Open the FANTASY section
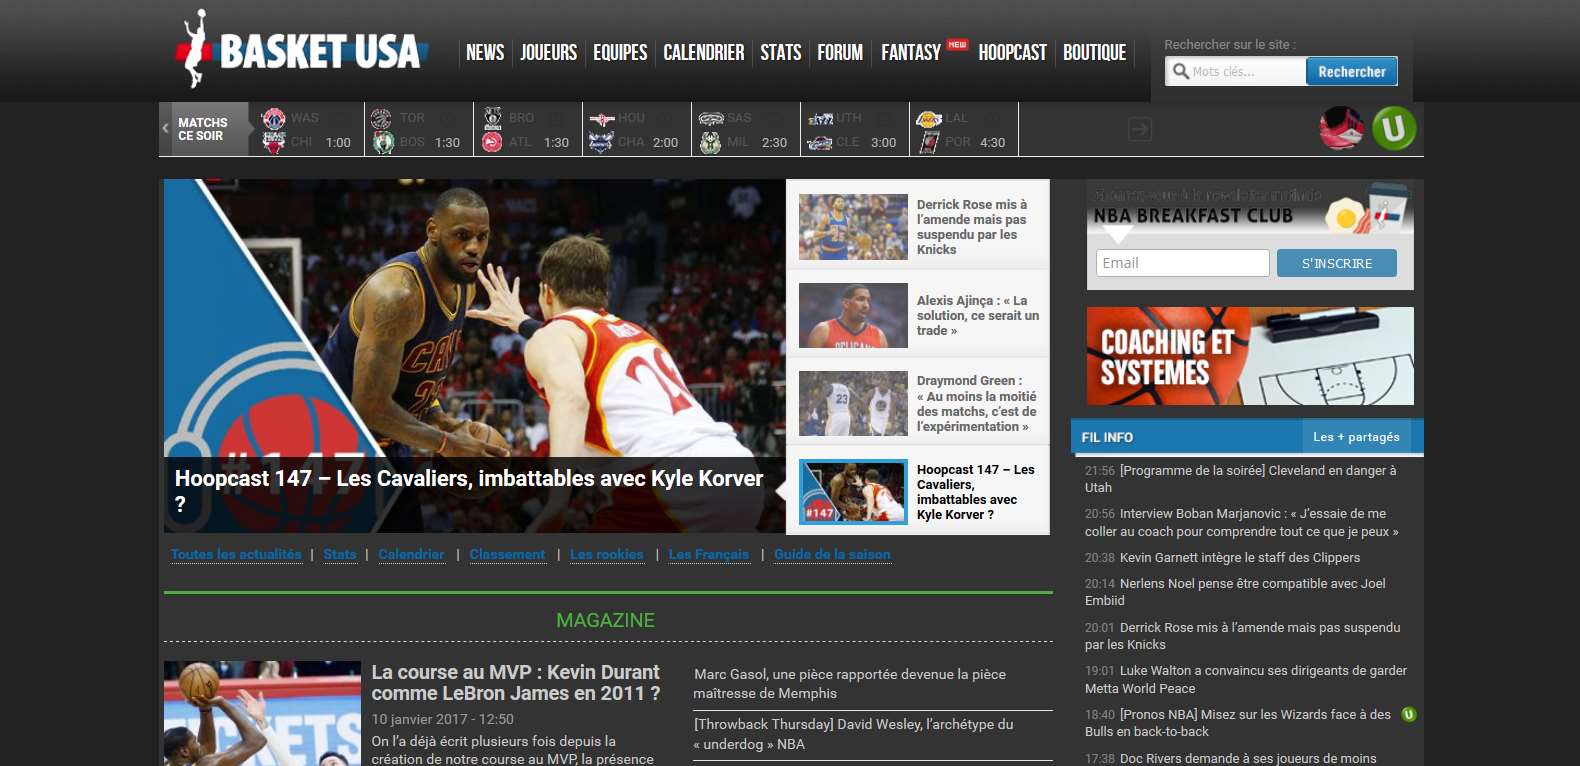This screenshot has width=1580, height=766. pos(911,52)
